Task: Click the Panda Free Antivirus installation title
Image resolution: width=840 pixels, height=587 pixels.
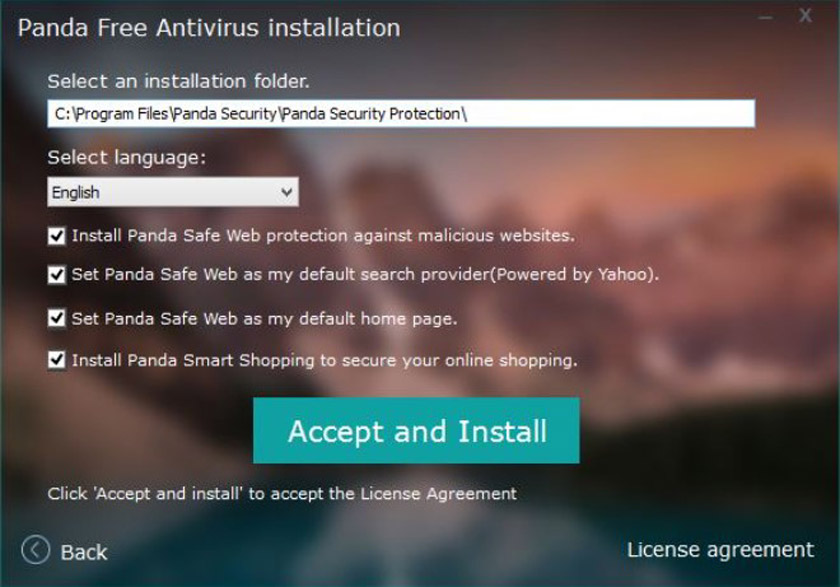Action: click(x=209, y=28)
